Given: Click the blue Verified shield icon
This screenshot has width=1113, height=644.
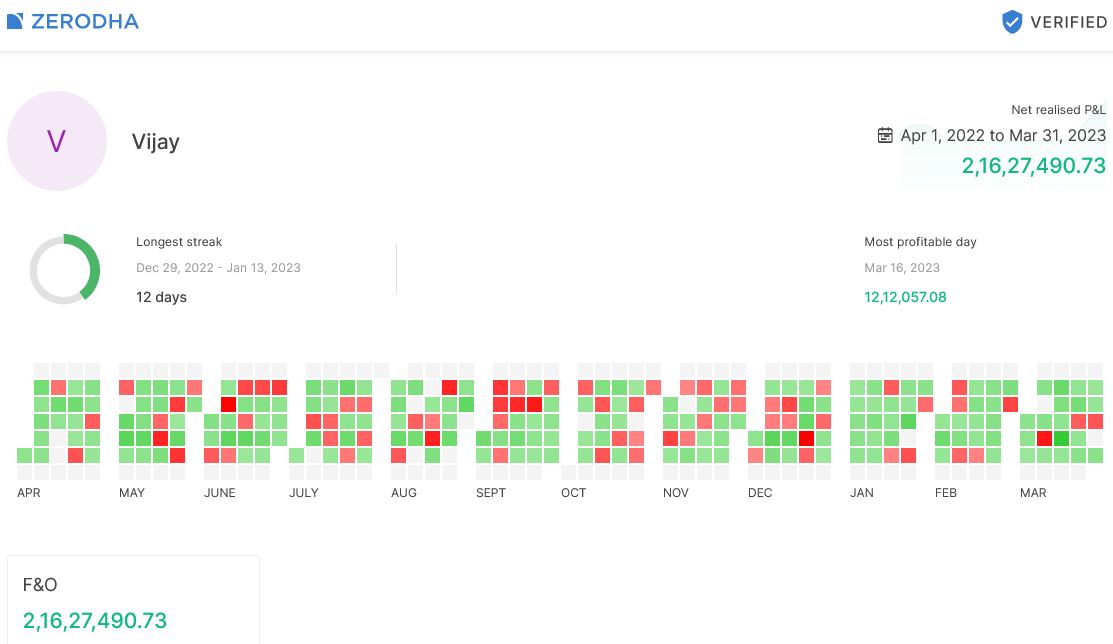Looking at the screenshot, I should click(1012, 22).
